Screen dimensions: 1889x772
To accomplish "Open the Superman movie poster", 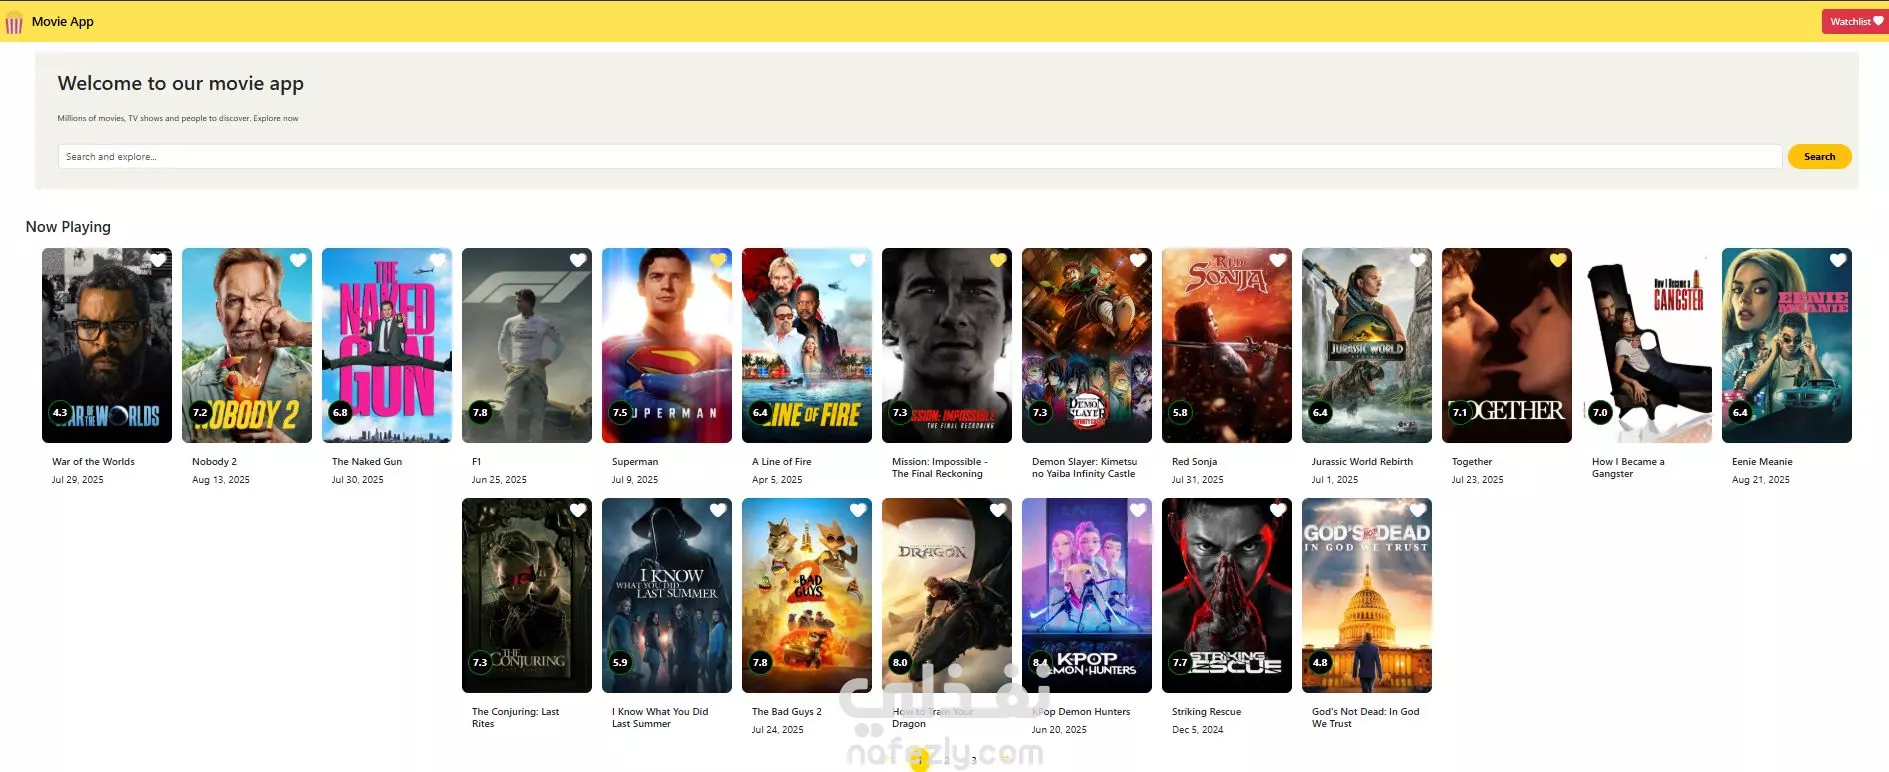I will (x=667, y=346).
